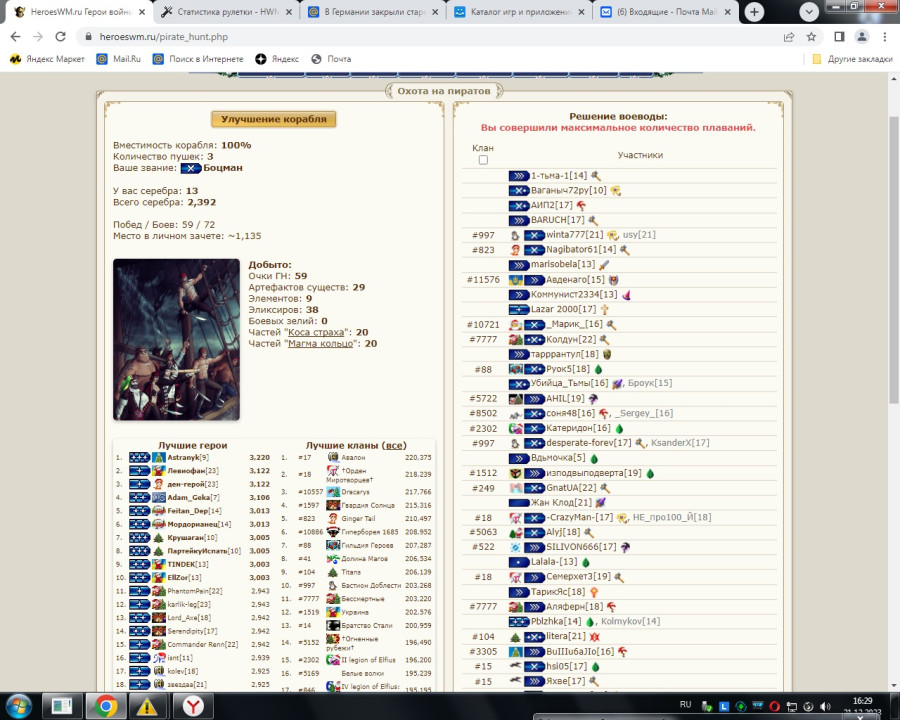Image resolution: width=900 pixels, height=720 pixels.
Task: Open SILIVON666 participant profile
Action: (x=573, y=547)
